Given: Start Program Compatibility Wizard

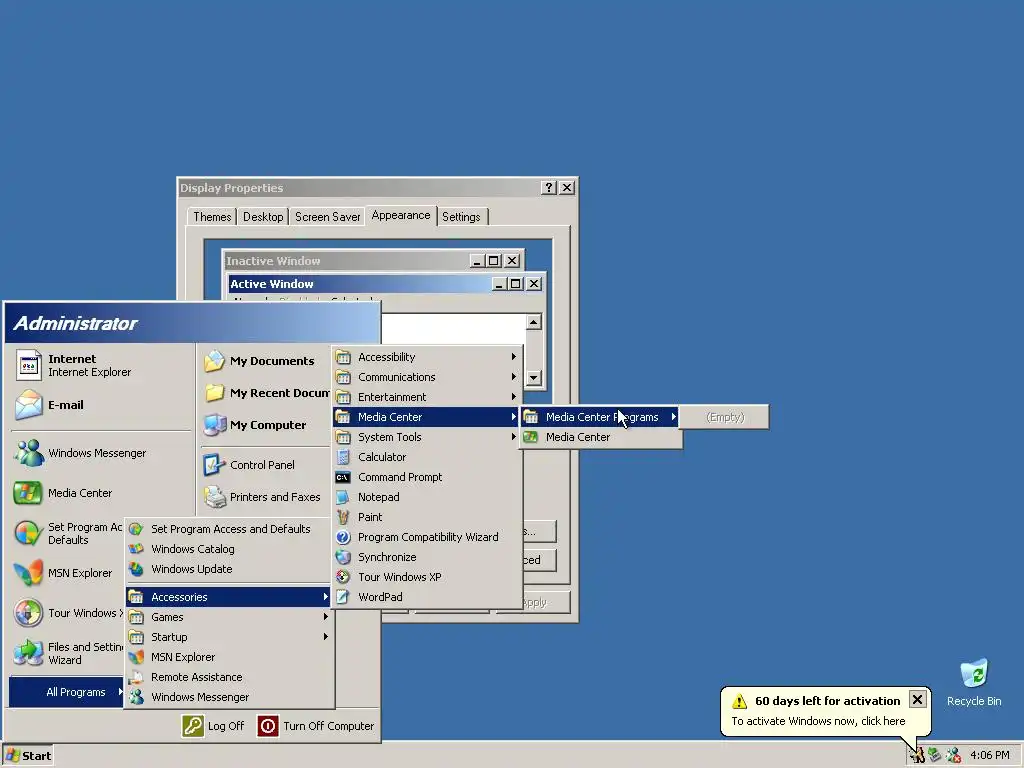Looking at the screenshot, I should 427,537.
